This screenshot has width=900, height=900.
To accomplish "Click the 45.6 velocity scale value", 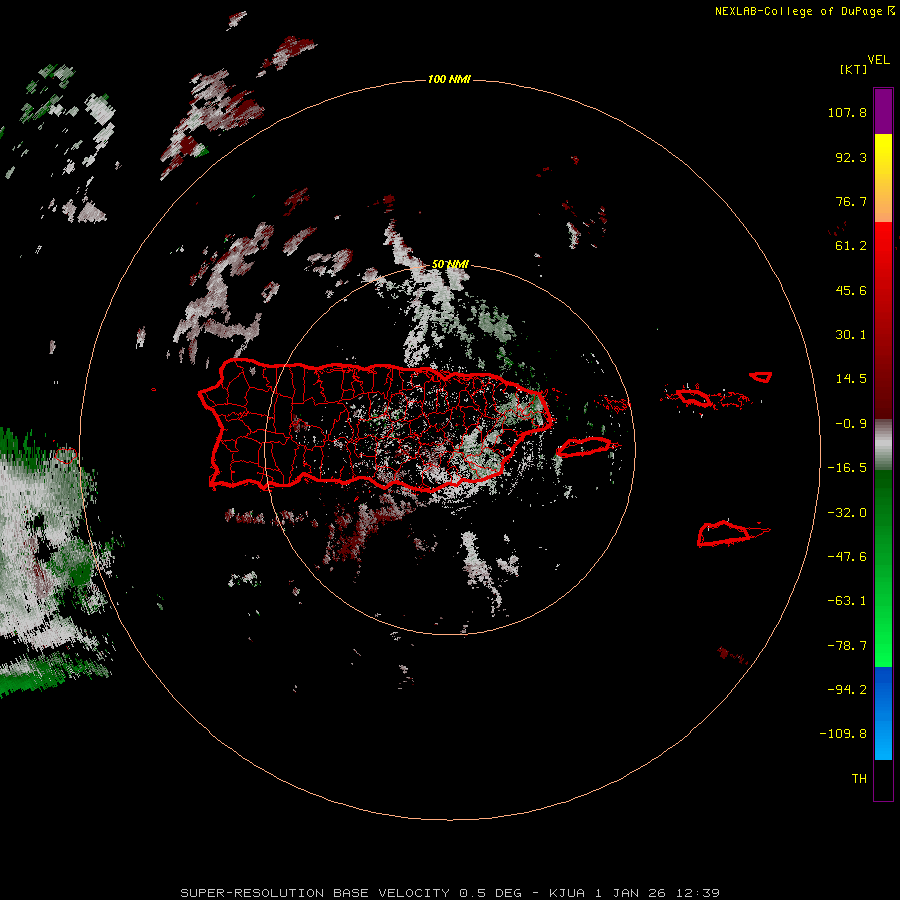I will [x=851, y=290].
